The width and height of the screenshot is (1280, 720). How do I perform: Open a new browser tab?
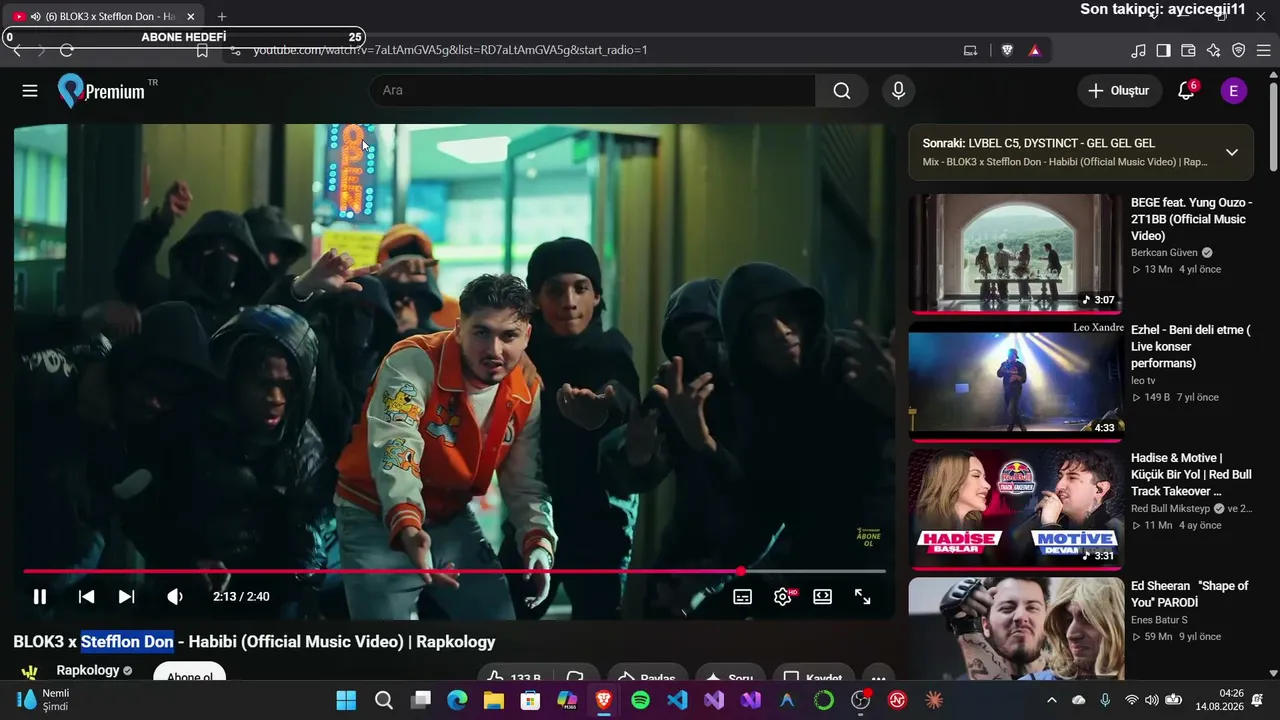pyautogui.click(x=222, y=17)
